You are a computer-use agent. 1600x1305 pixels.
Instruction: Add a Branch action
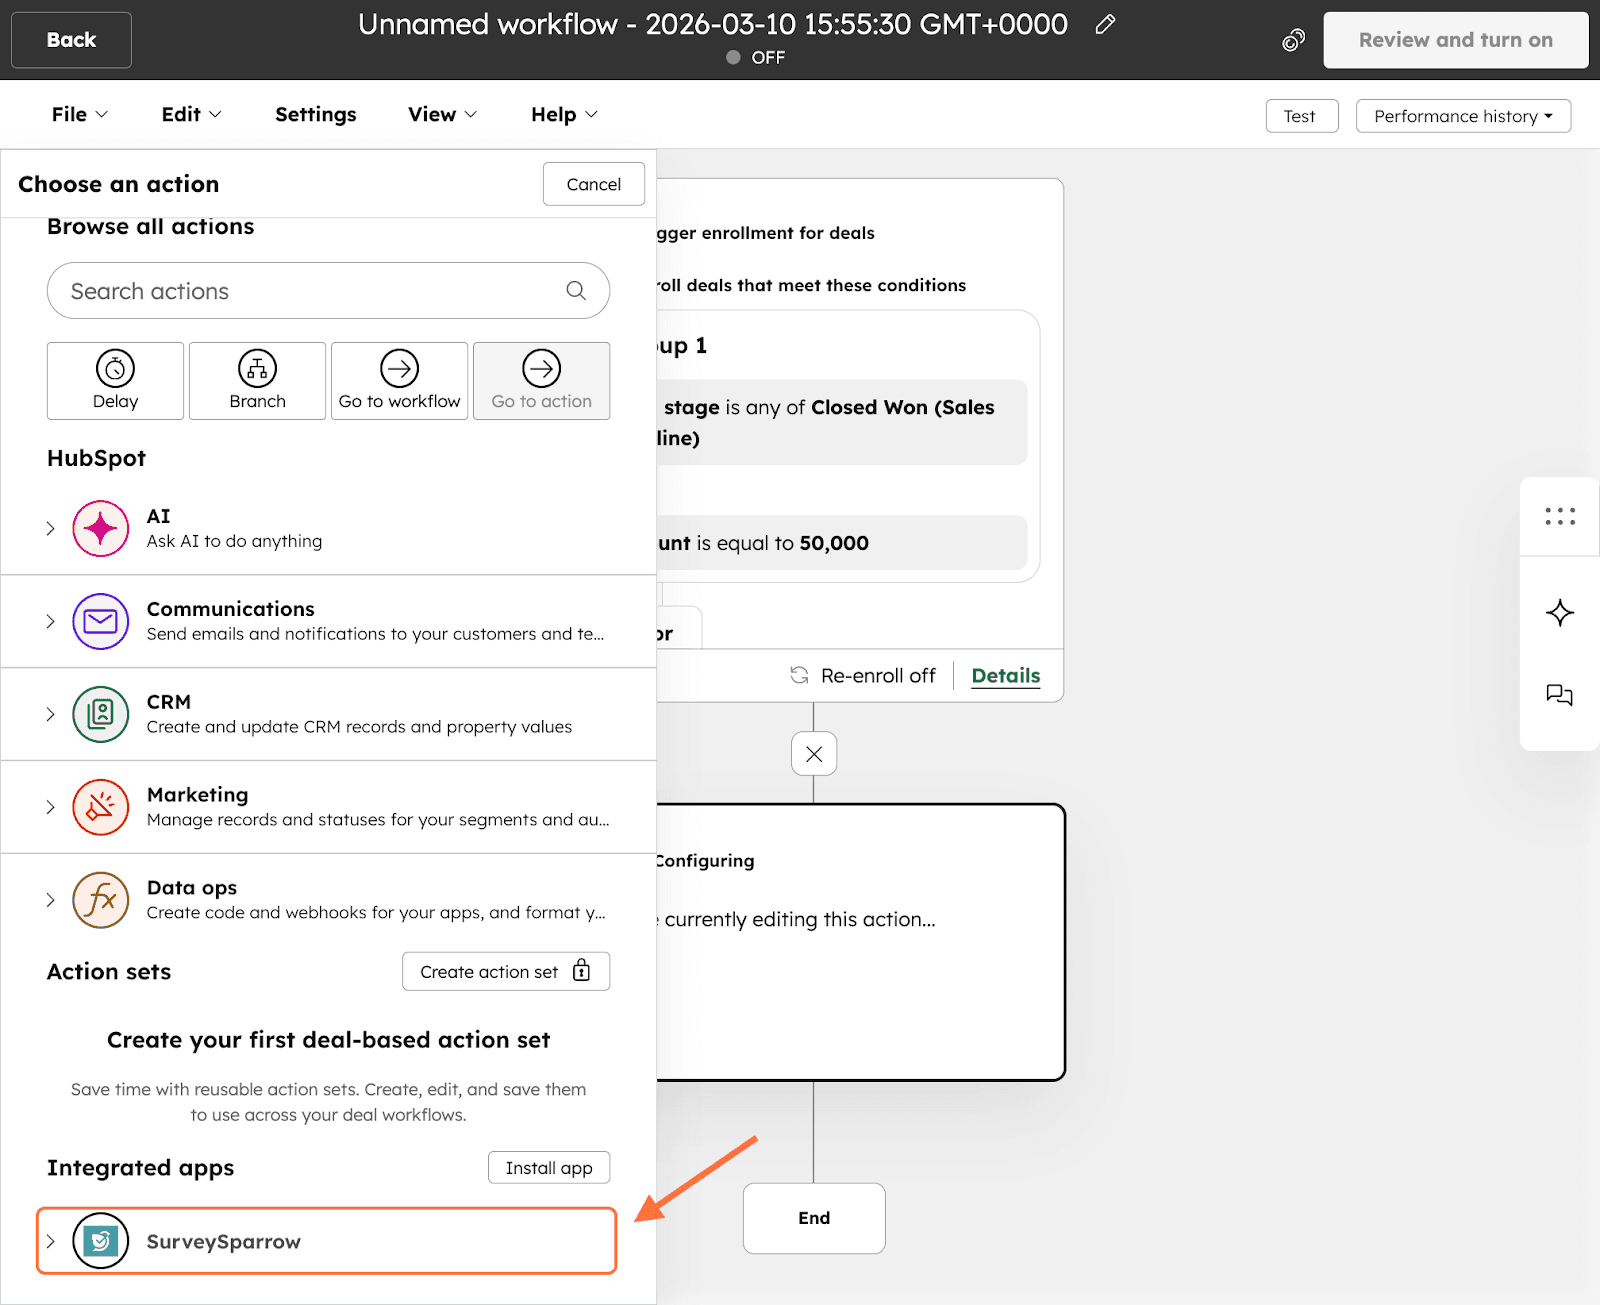coord(257,381)
